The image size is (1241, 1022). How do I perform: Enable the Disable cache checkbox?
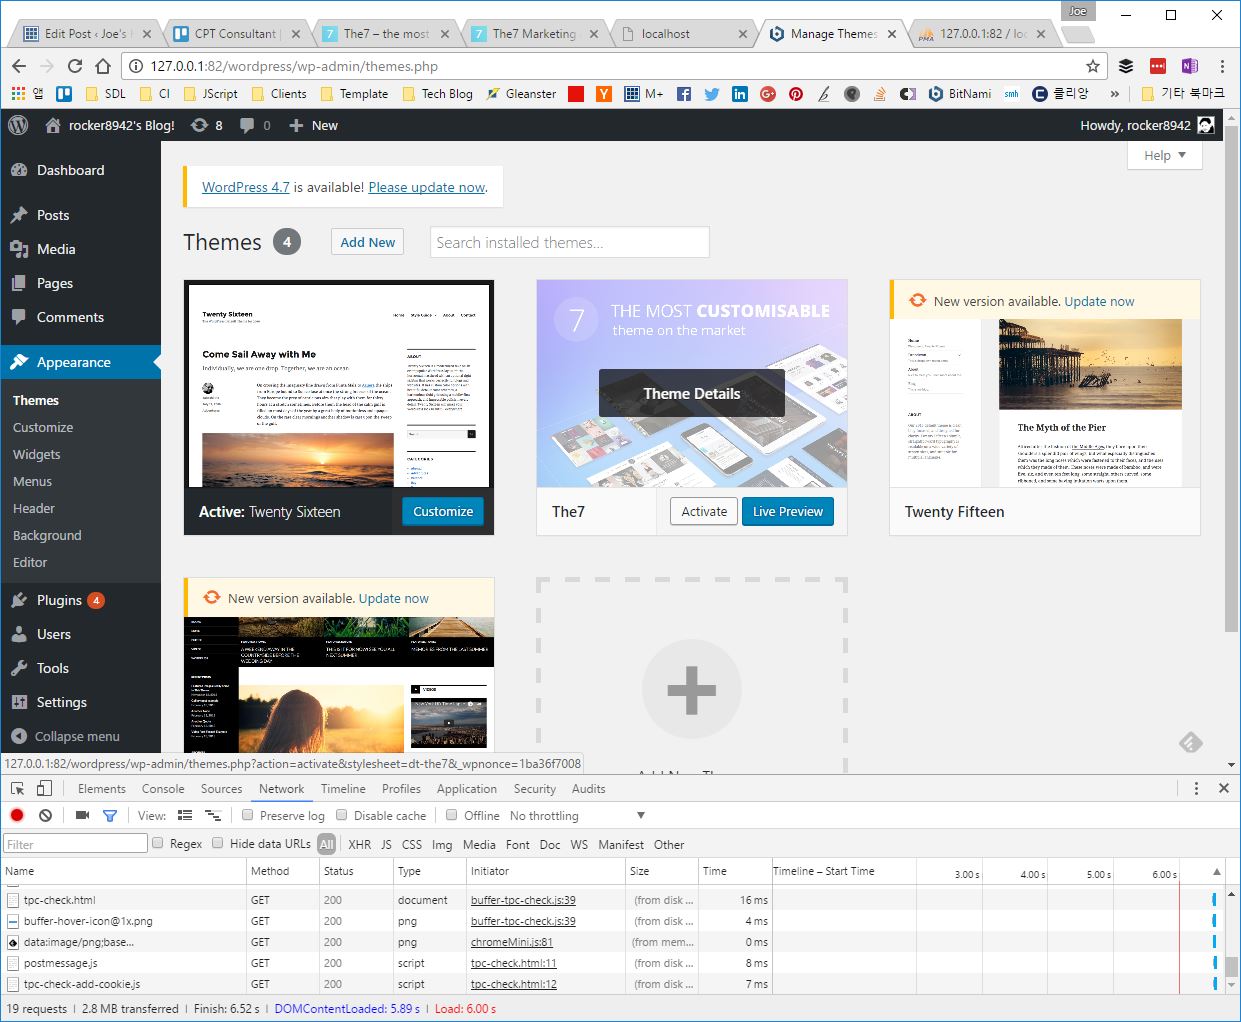coord(342,815)
